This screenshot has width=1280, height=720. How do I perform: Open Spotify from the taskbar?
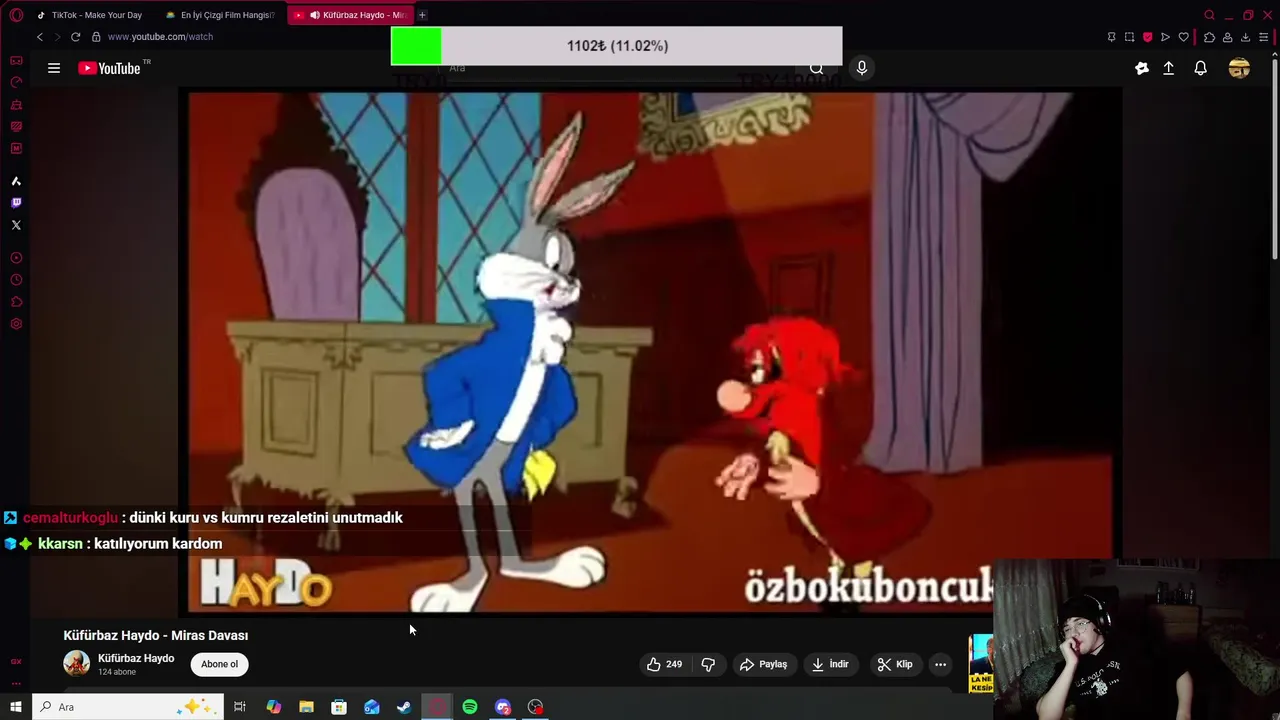470,707
